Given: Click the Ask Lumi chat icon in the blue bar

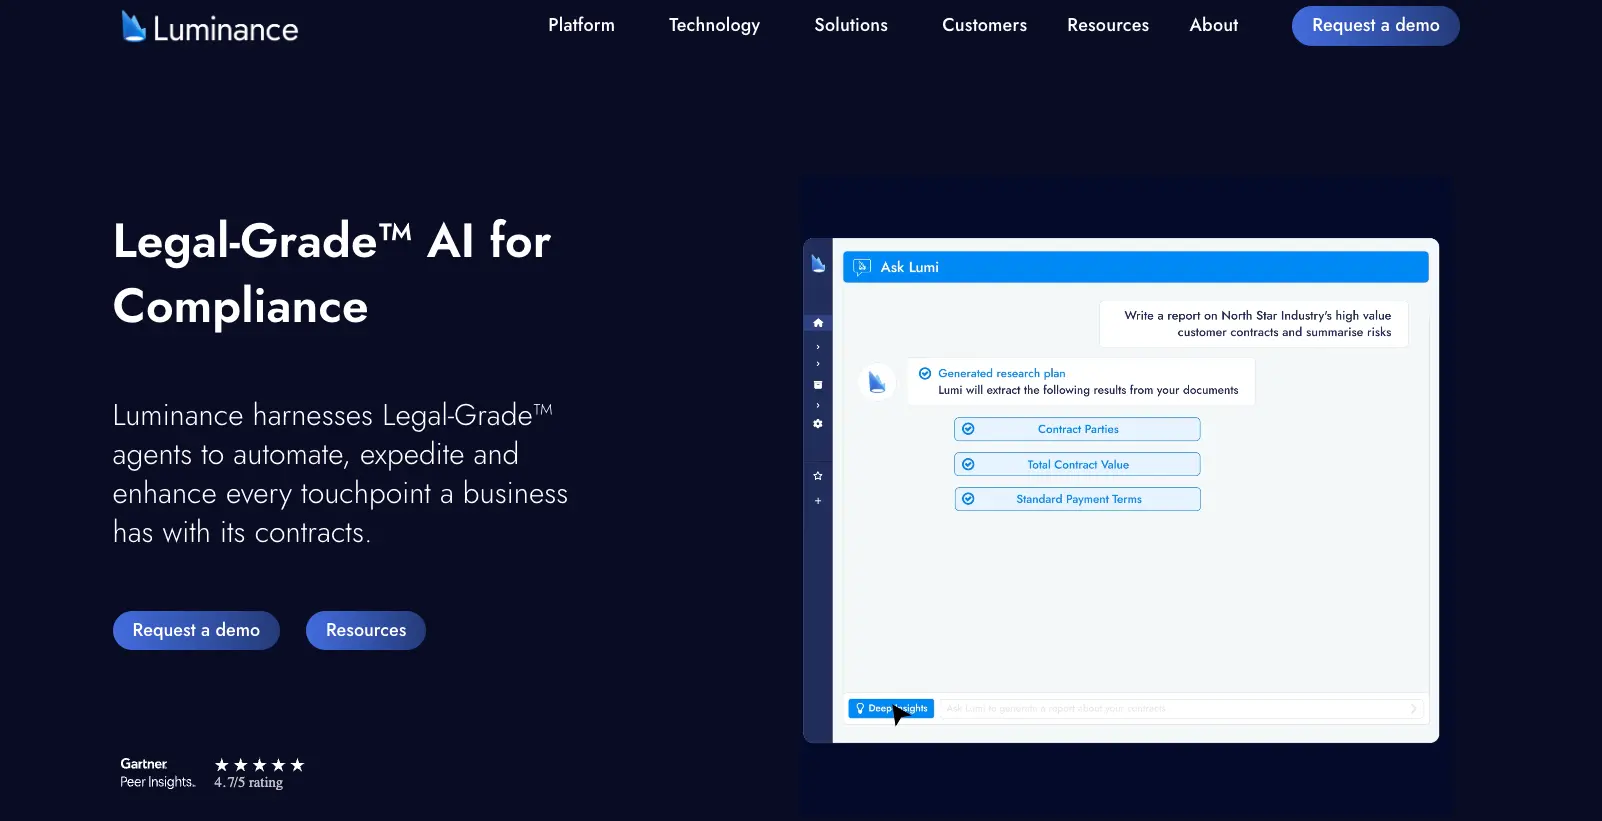Looking at the screenshot, I should tap(862, 267).
